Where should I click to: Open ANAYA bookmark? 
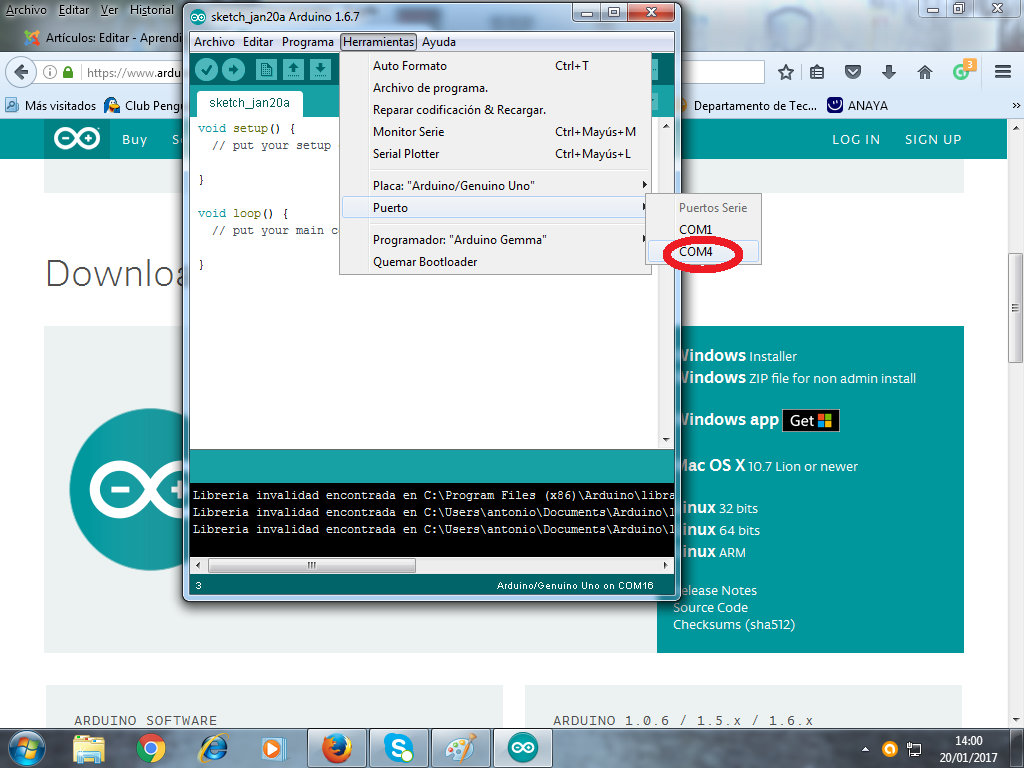click(857, 105)
